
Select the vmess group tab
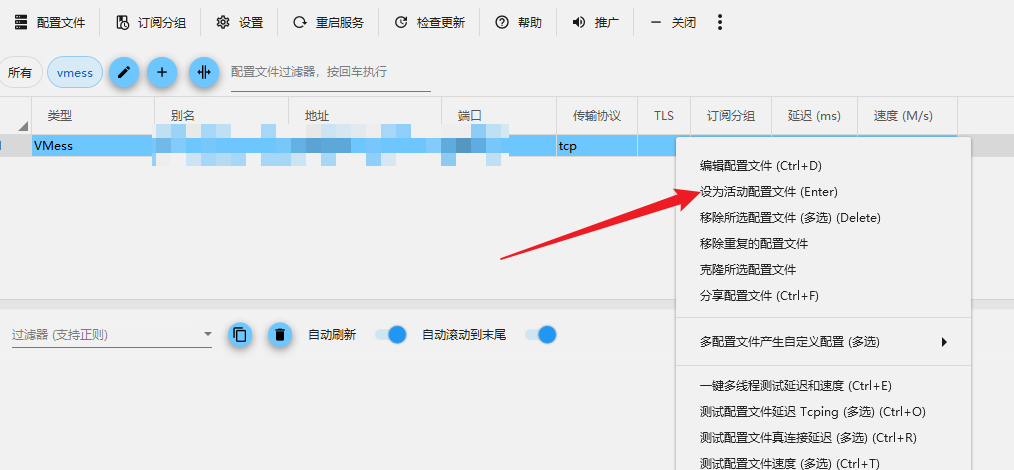[75, 72]
